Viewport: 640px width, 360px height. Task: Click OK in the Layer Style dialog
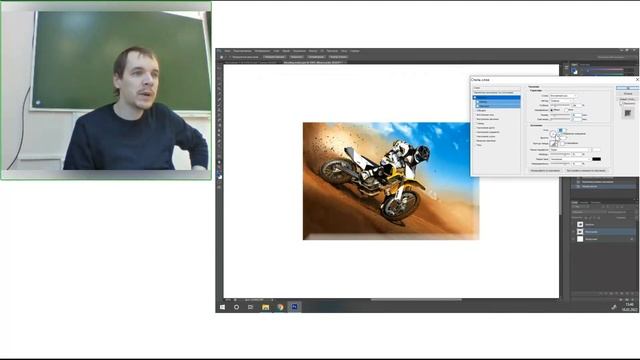[628, 88]
